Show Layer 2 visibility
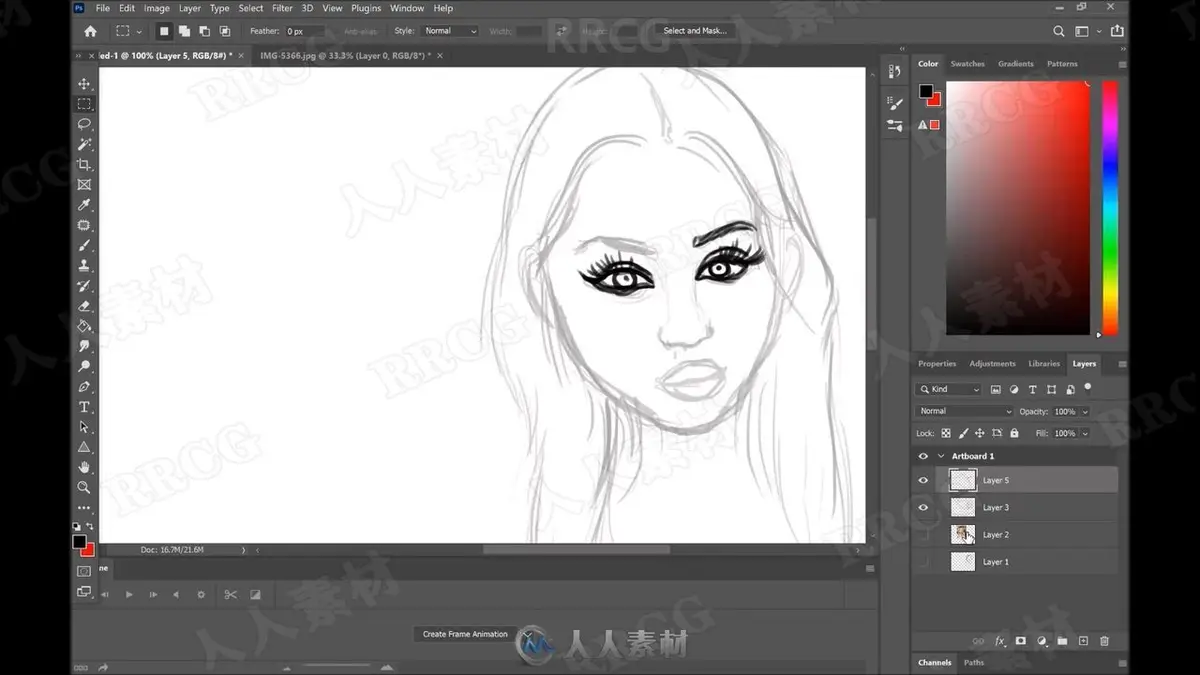Screen dimensions: 1200x675 (x=923, y=535)
